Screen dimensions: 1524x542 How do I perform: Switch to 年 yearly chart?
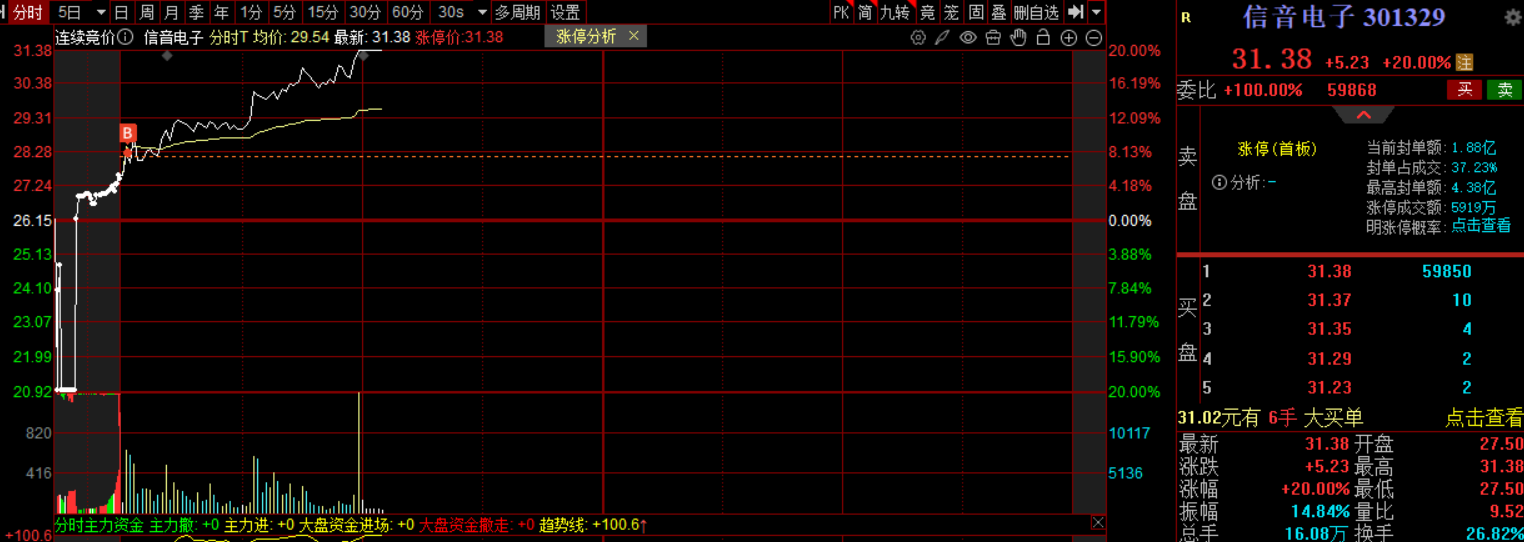(221, 12)
